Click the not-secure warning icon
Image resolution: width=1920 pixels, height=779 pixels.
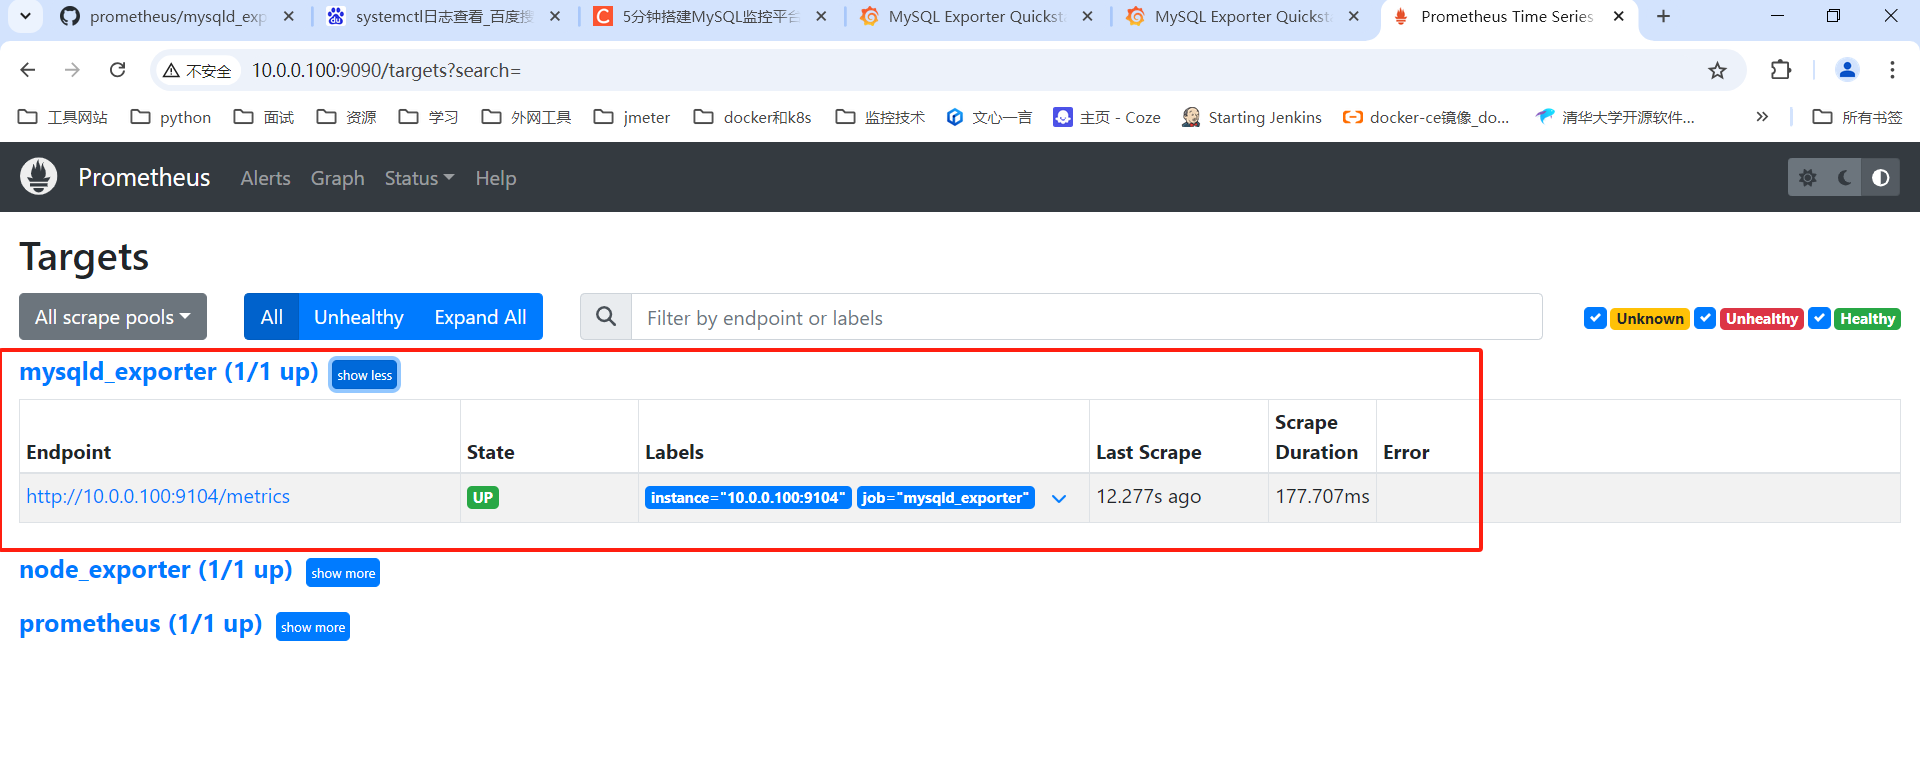click(172, 70)
